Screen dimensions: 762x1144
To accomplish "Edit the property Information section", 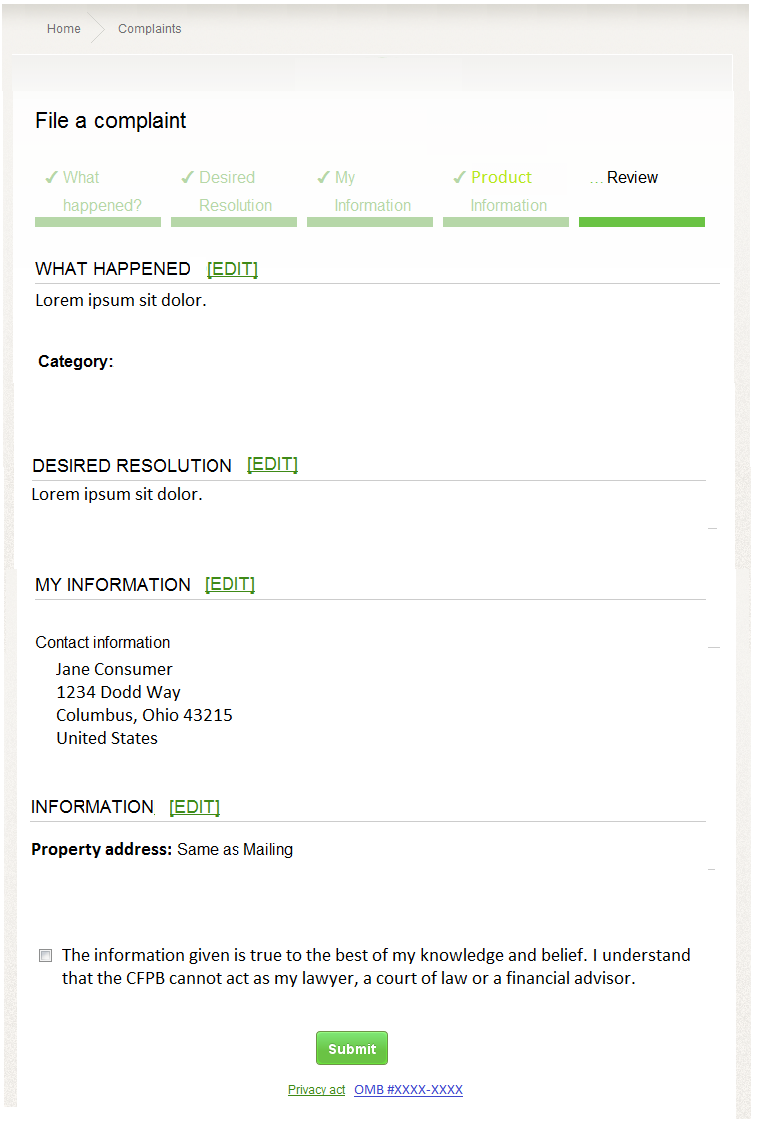I will (194, 807).
